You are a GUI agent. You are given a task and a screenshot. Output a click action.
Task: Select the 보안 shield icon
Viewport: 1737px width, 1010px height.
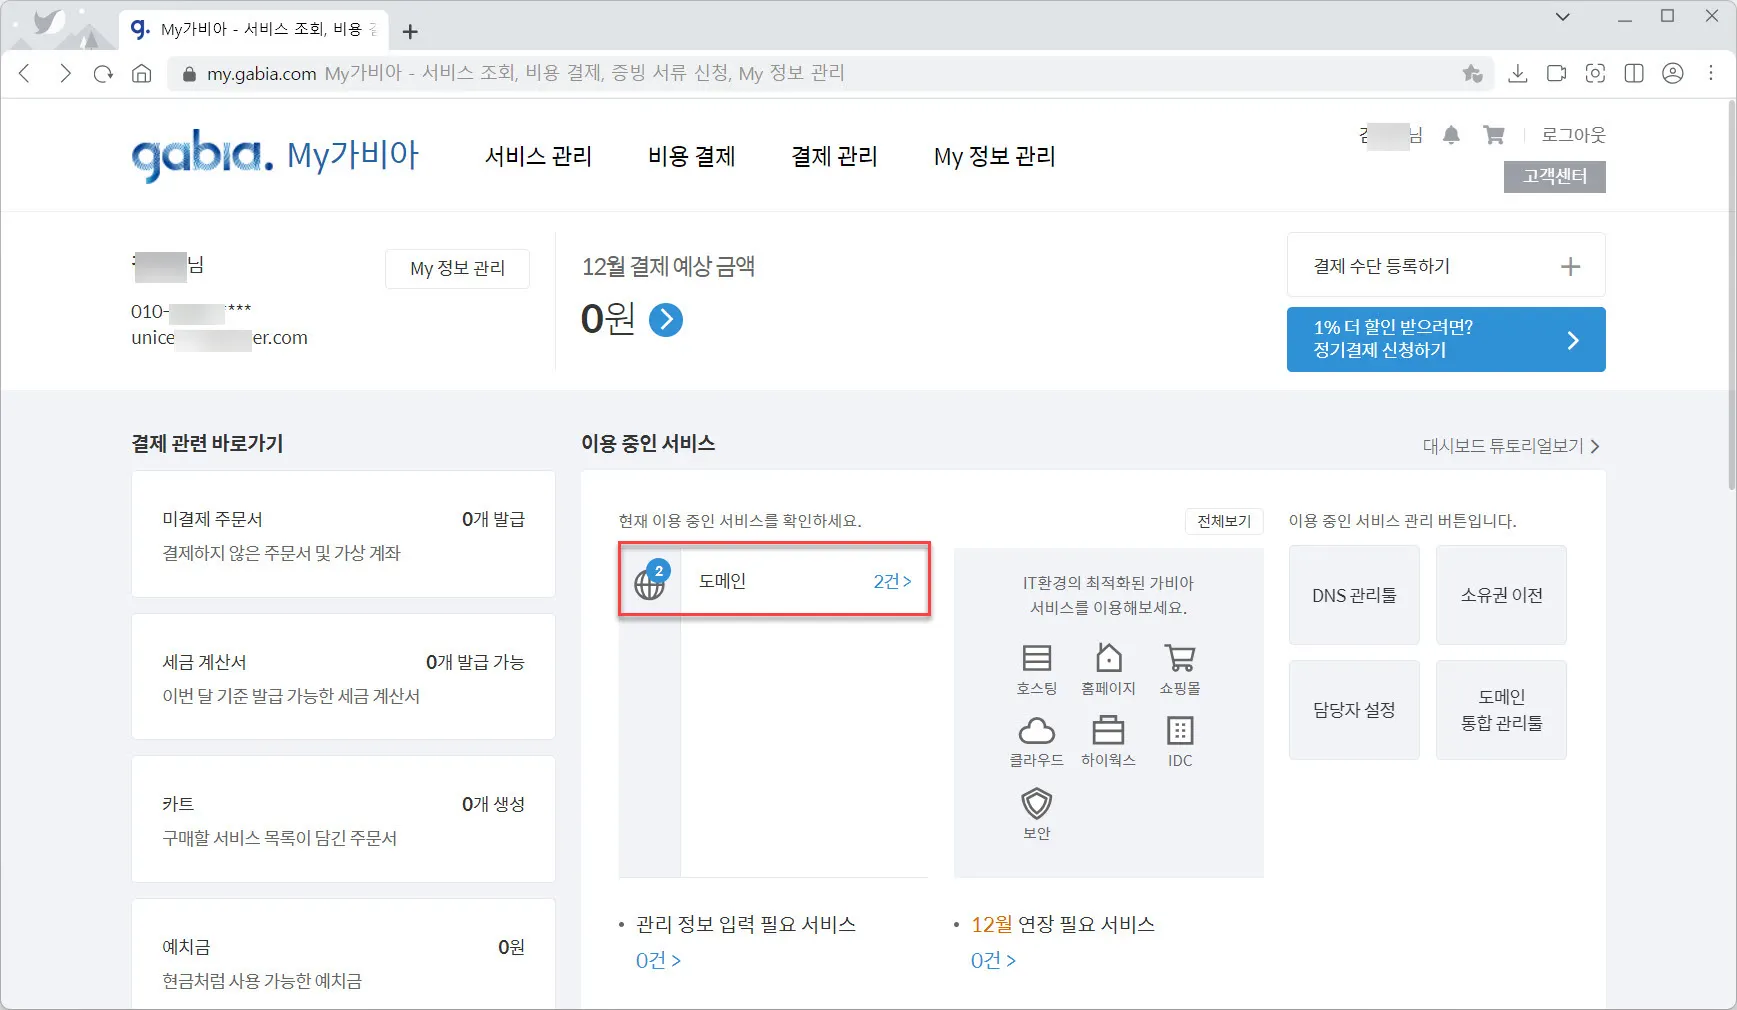1036,803
